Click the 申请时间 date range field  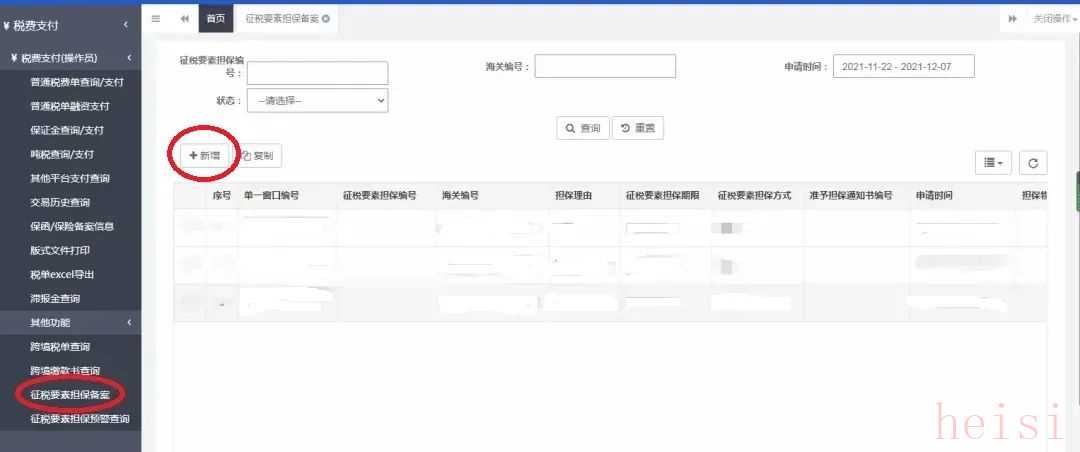coord(903,66)
